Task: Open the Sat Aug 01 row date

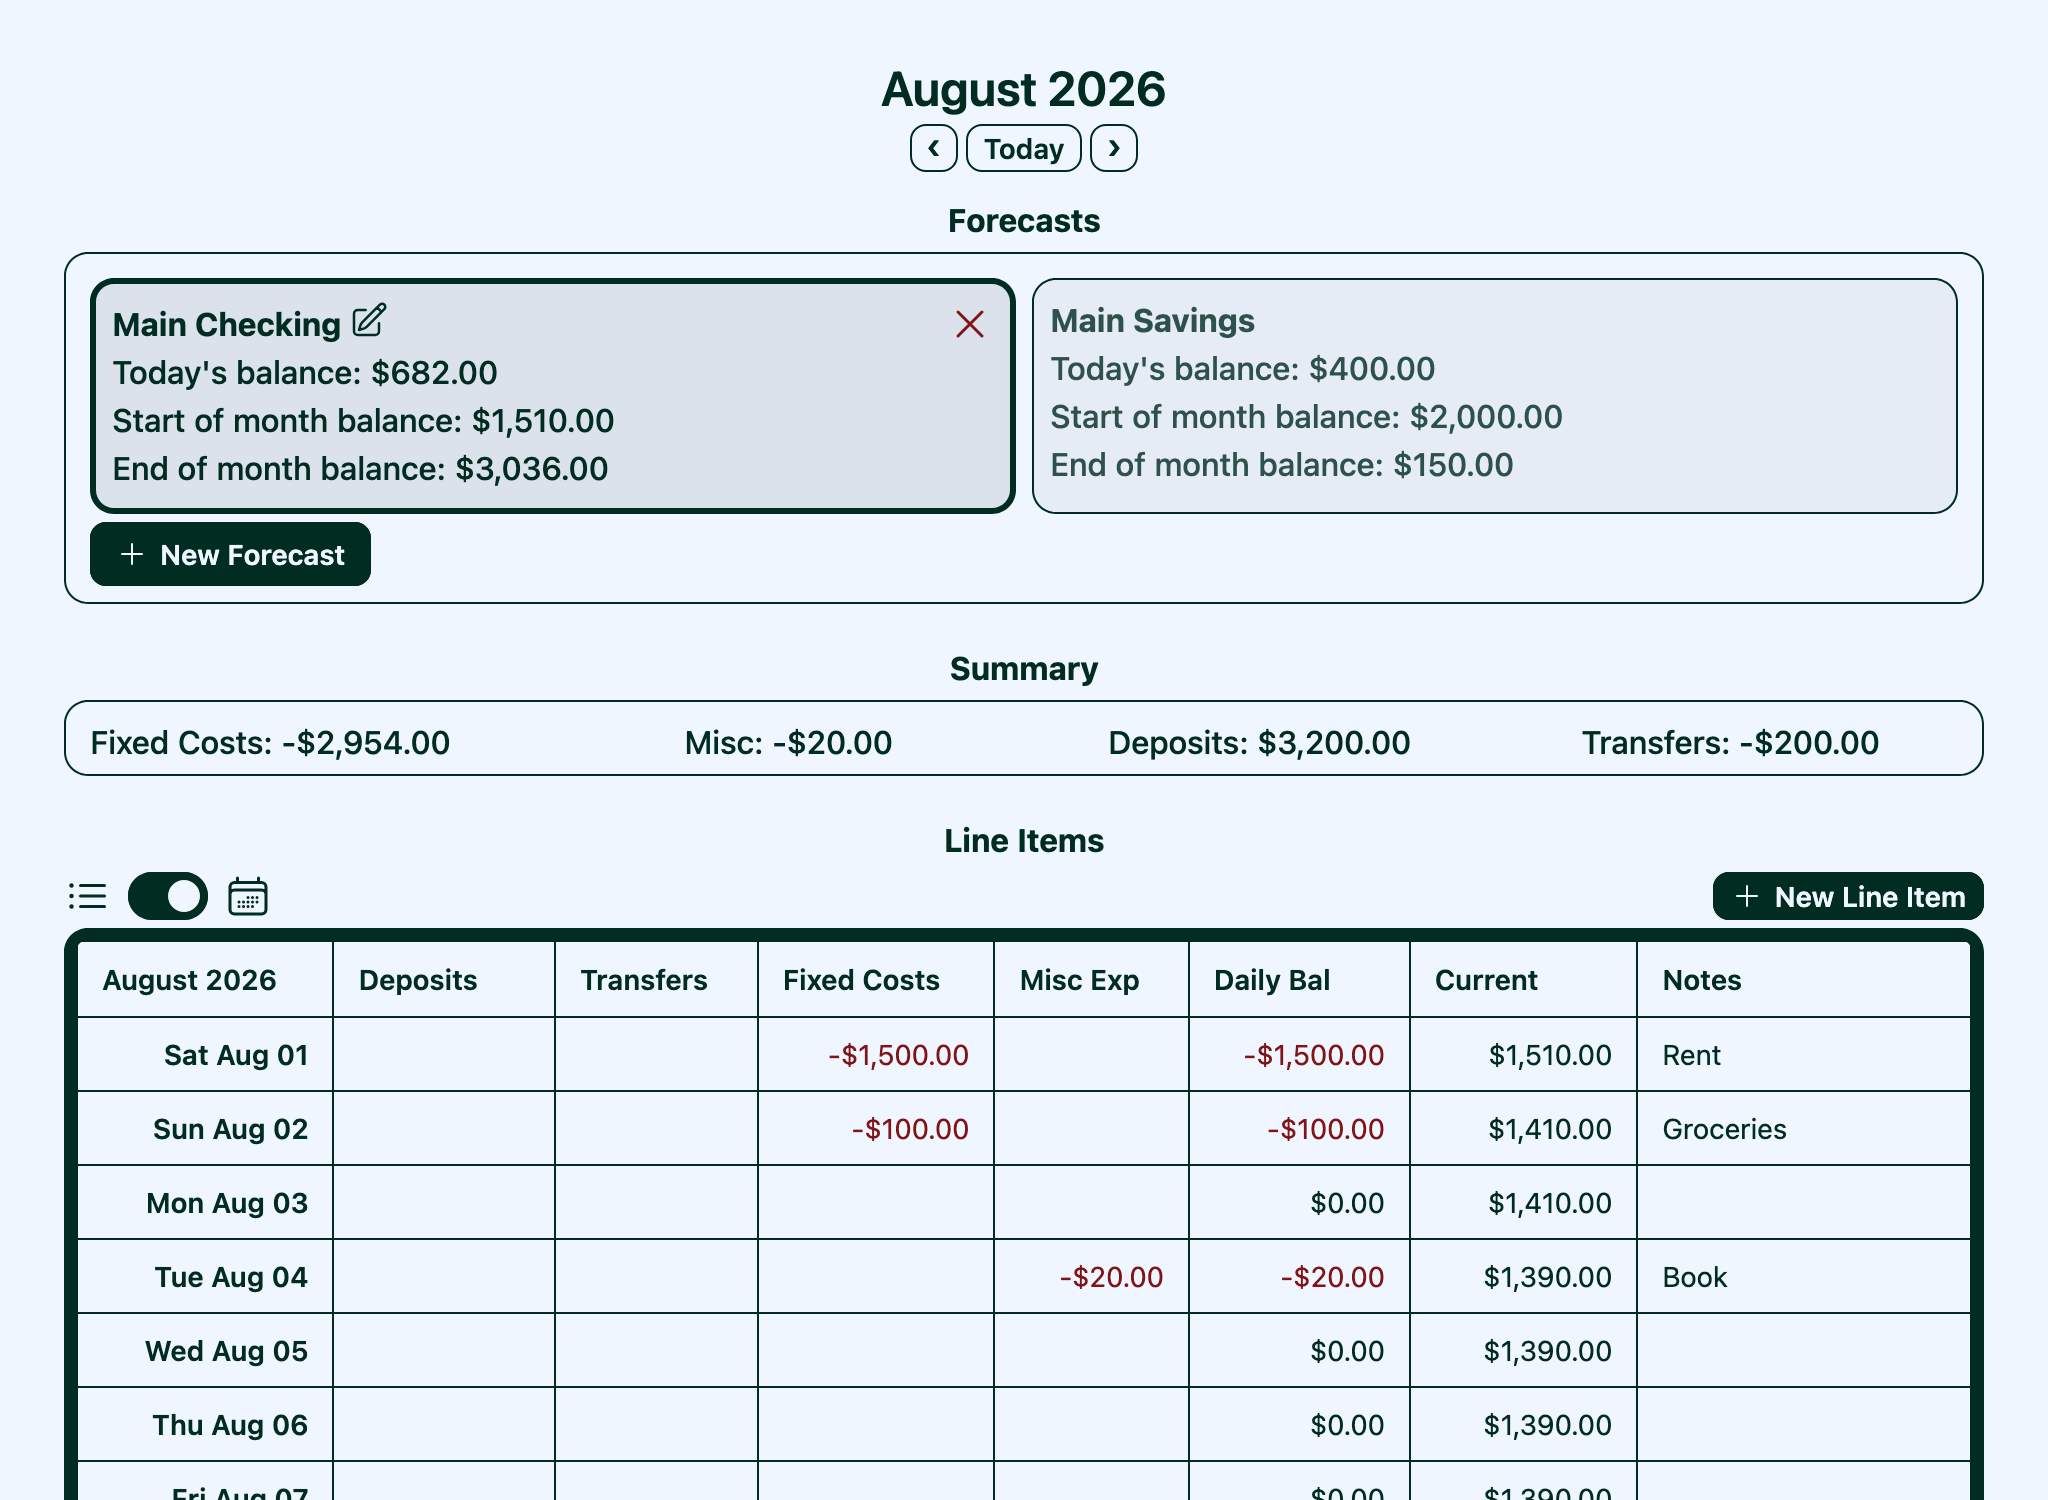Action: click(x=235, y=1055)
